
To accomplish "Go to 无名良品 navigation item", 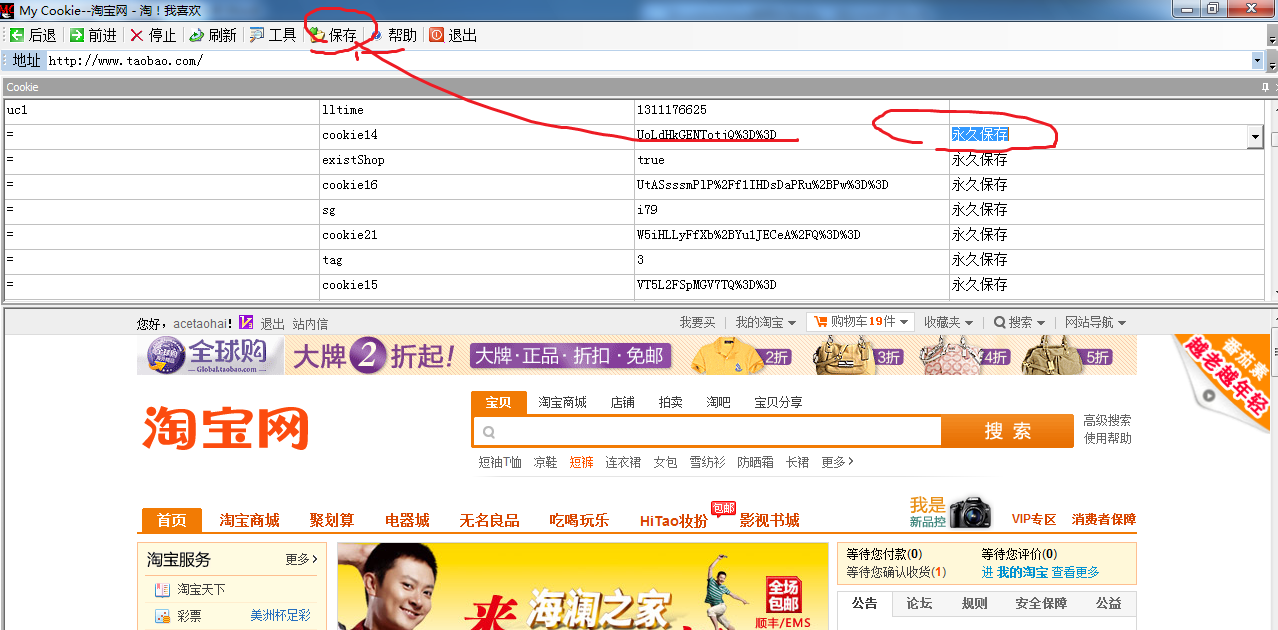I will pos(489,521).
